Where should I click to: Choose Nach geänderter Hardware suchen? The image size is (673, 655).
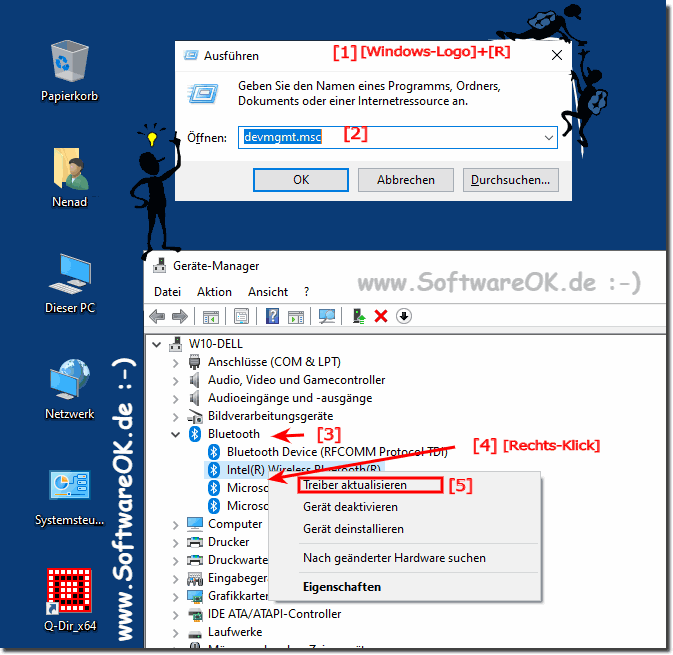404,558
